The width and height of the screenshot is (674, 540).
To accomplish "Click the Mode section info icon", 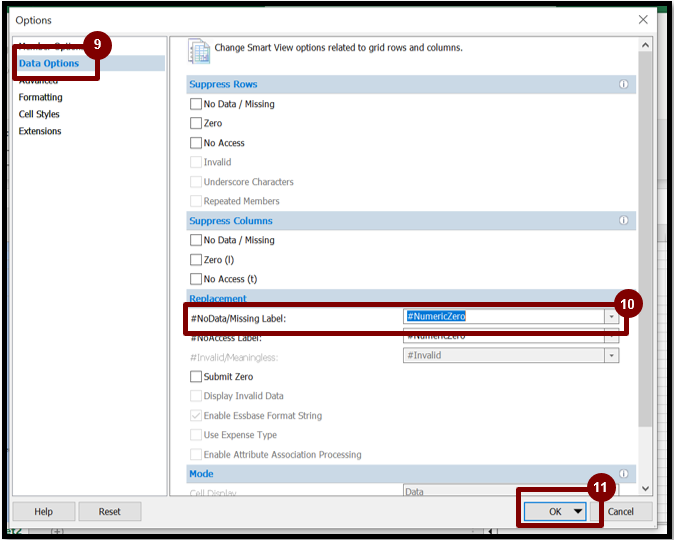I will 623,473.
